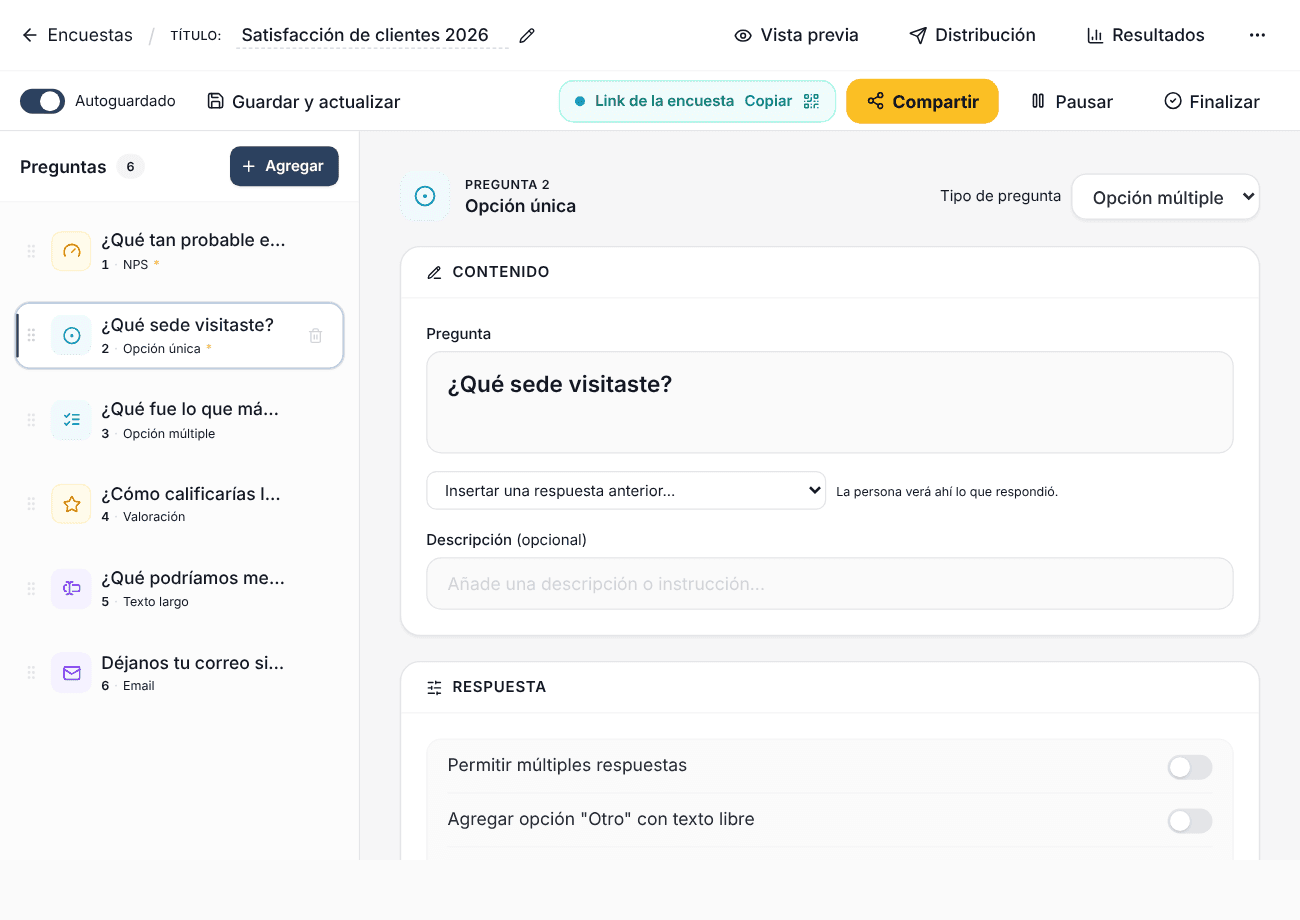Select the checklist icon of question 3
This screenshot has width=1300, height=920.
coord(71,420)
